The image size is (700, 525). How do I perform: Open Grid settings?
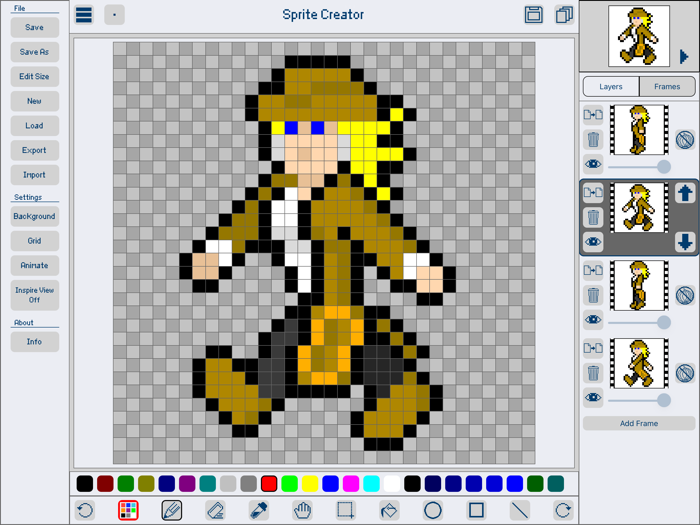[34, 241]
